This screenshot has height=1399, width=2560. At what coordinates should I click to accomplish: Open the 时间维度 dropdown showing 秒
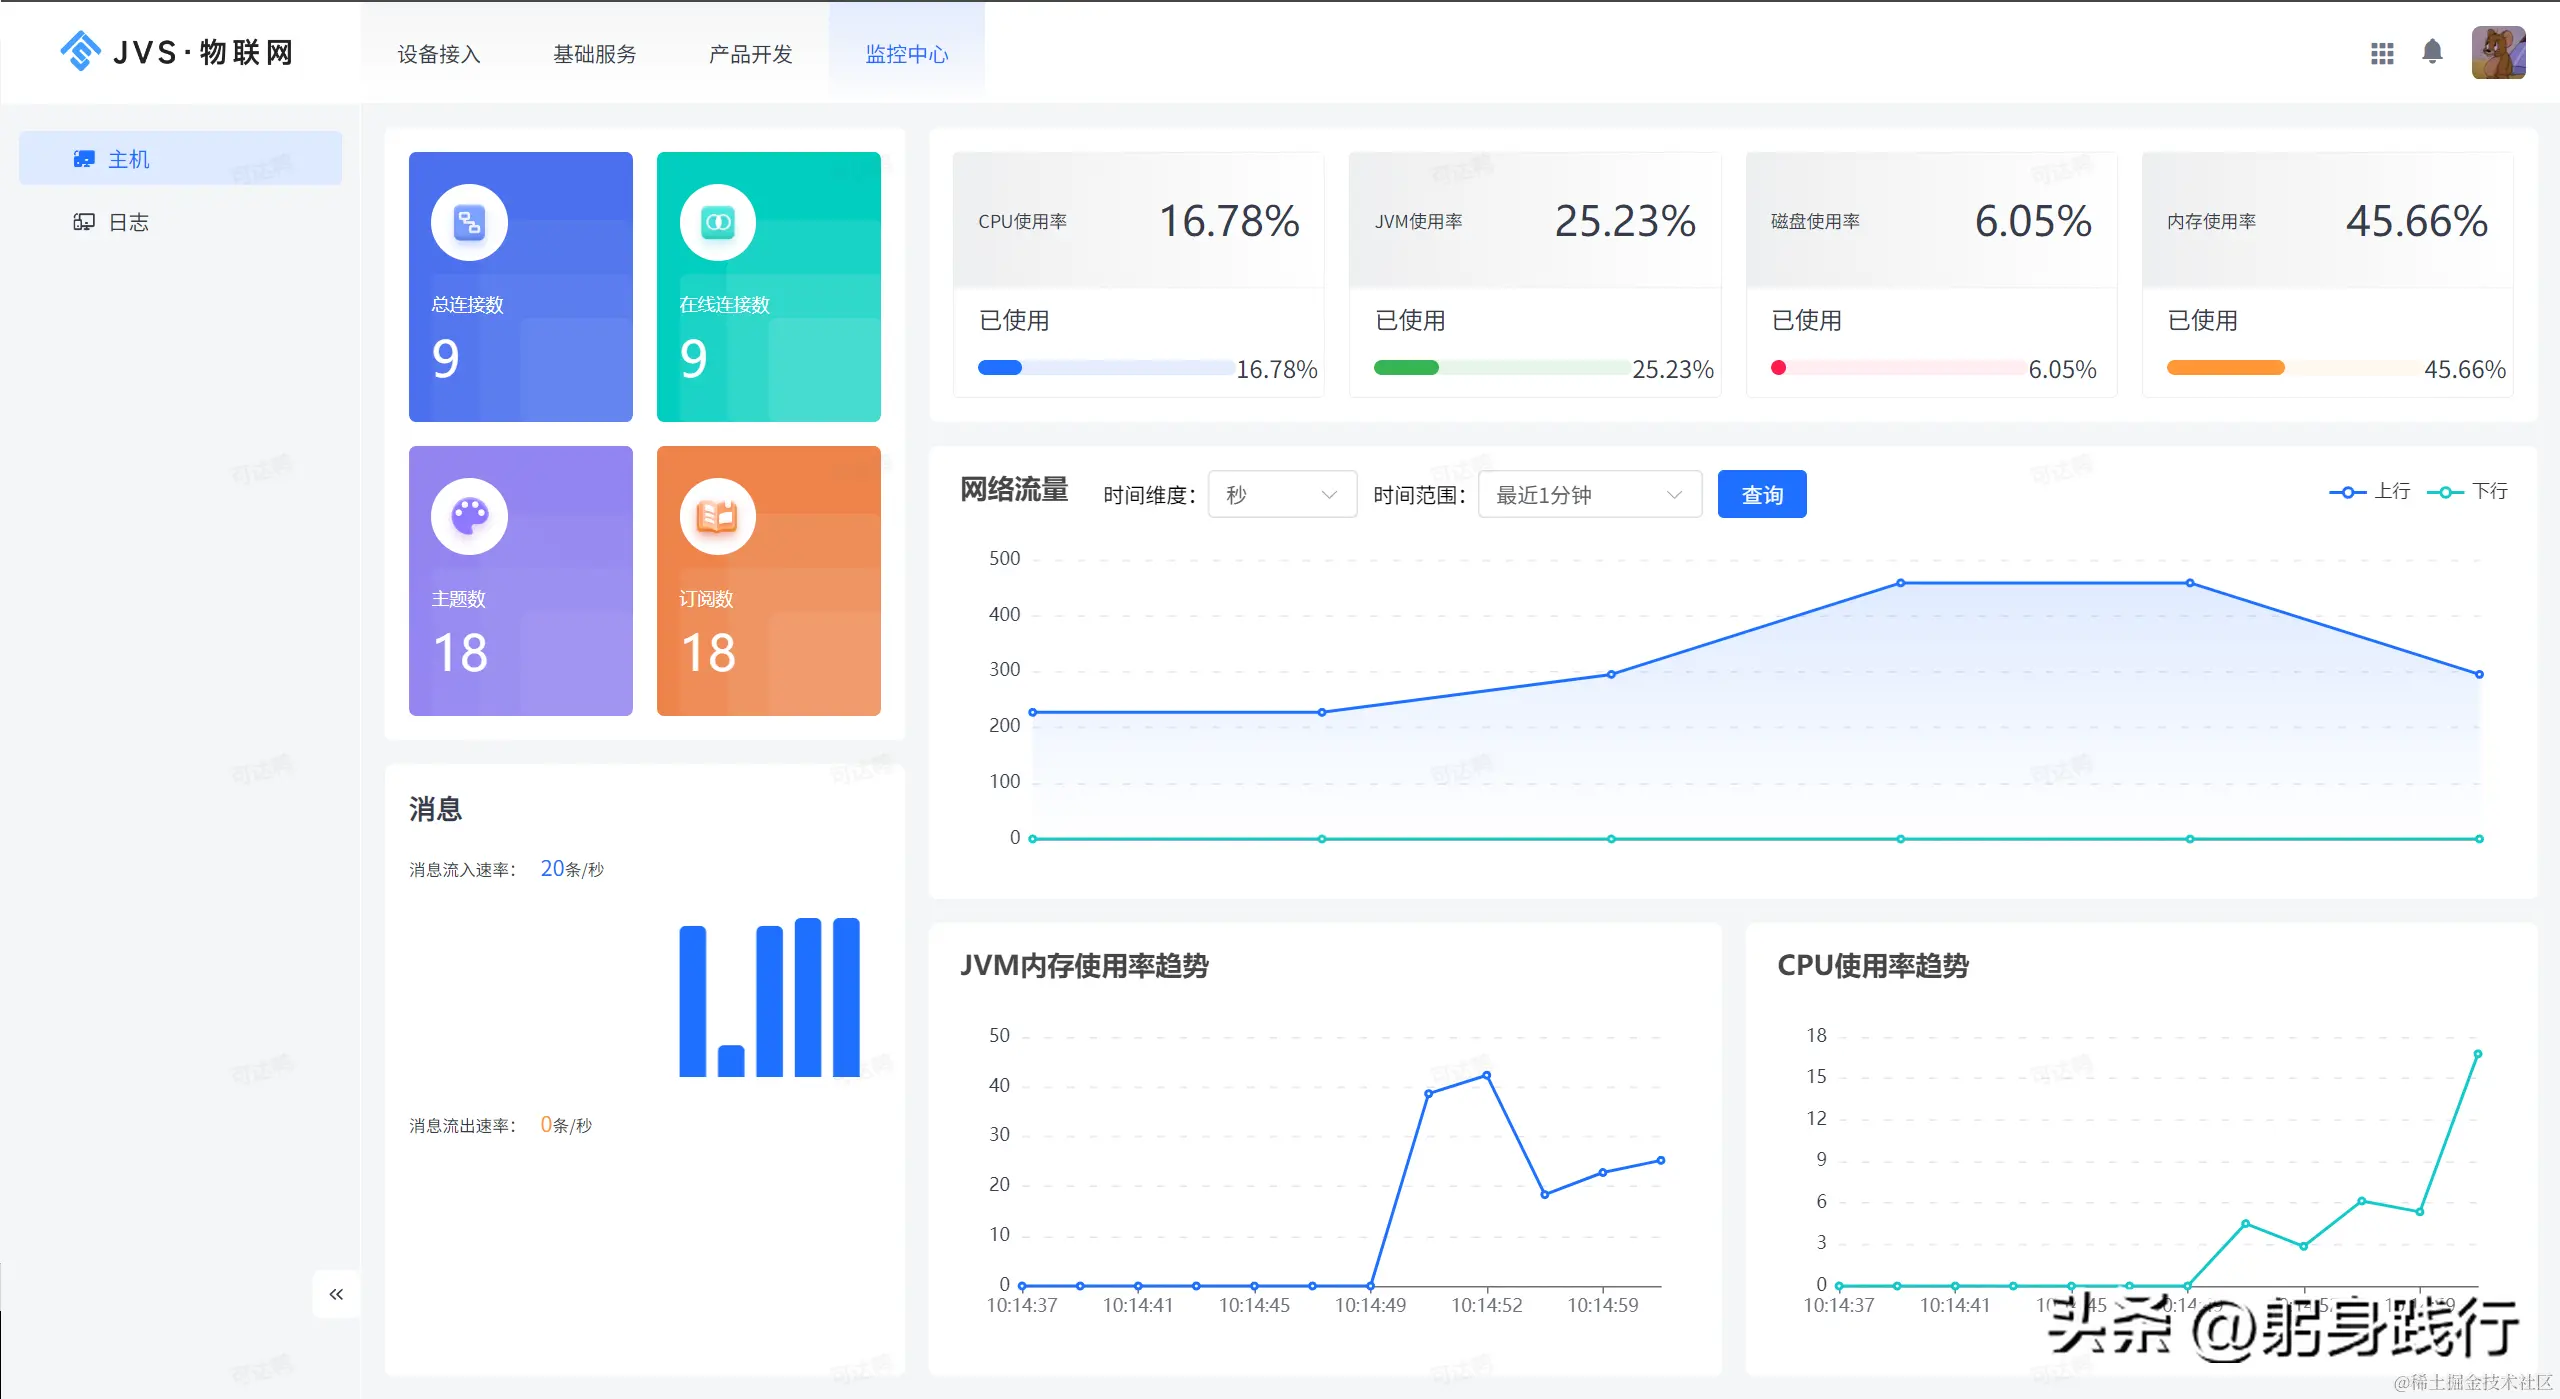click(1282, 494)
